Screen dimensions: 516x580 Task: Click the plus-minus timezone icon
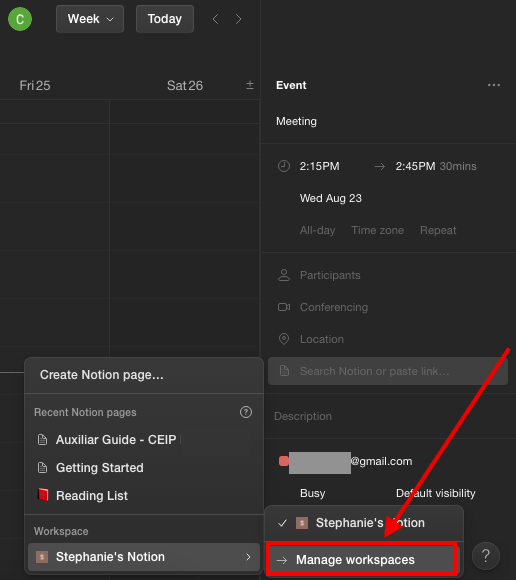[250, 85]
